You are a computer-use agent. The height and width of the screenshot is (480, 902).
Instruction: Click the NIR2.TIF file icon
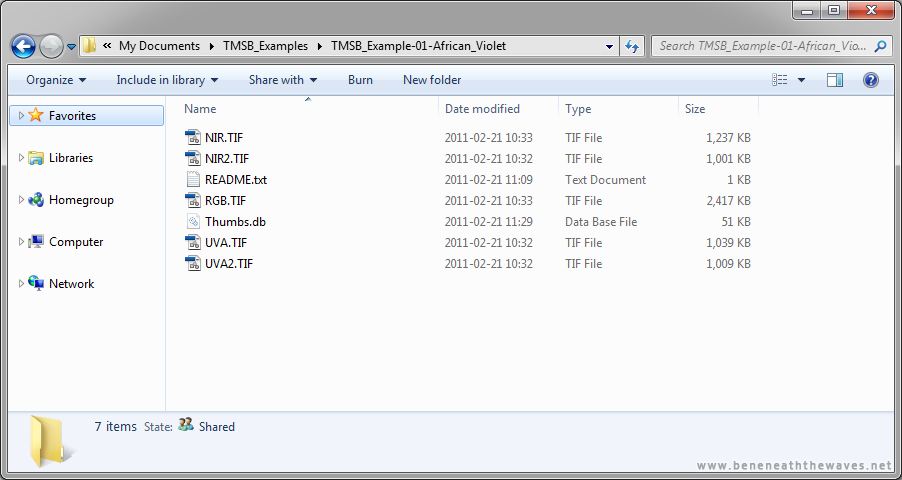pos(192,158)
